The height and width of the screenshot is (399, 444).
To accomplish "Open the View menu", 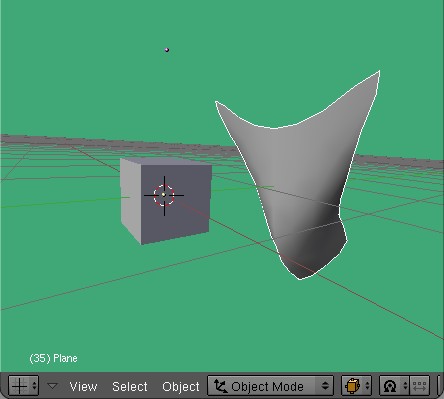I will pos(83,386).
